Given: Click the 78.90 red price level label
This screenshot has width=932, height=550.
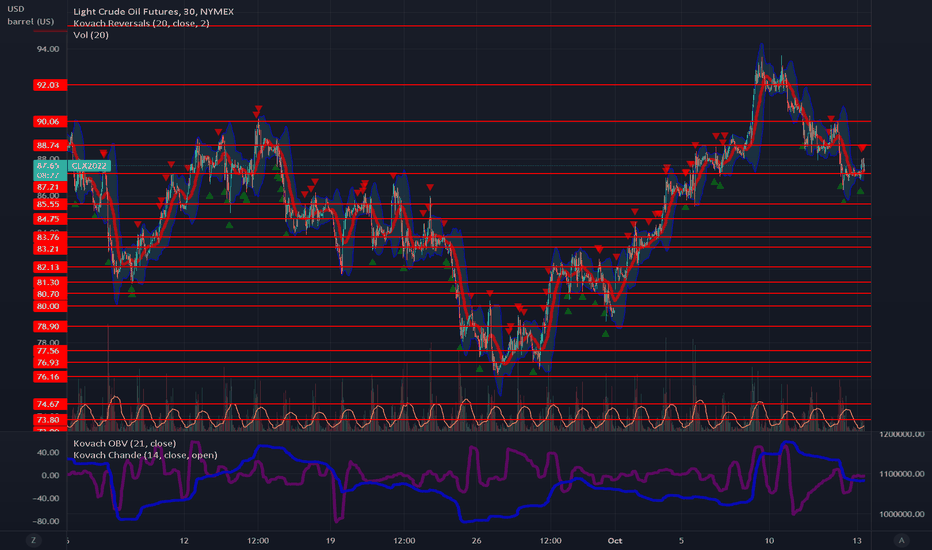Looking at the screenshot, I should (50, 326).
